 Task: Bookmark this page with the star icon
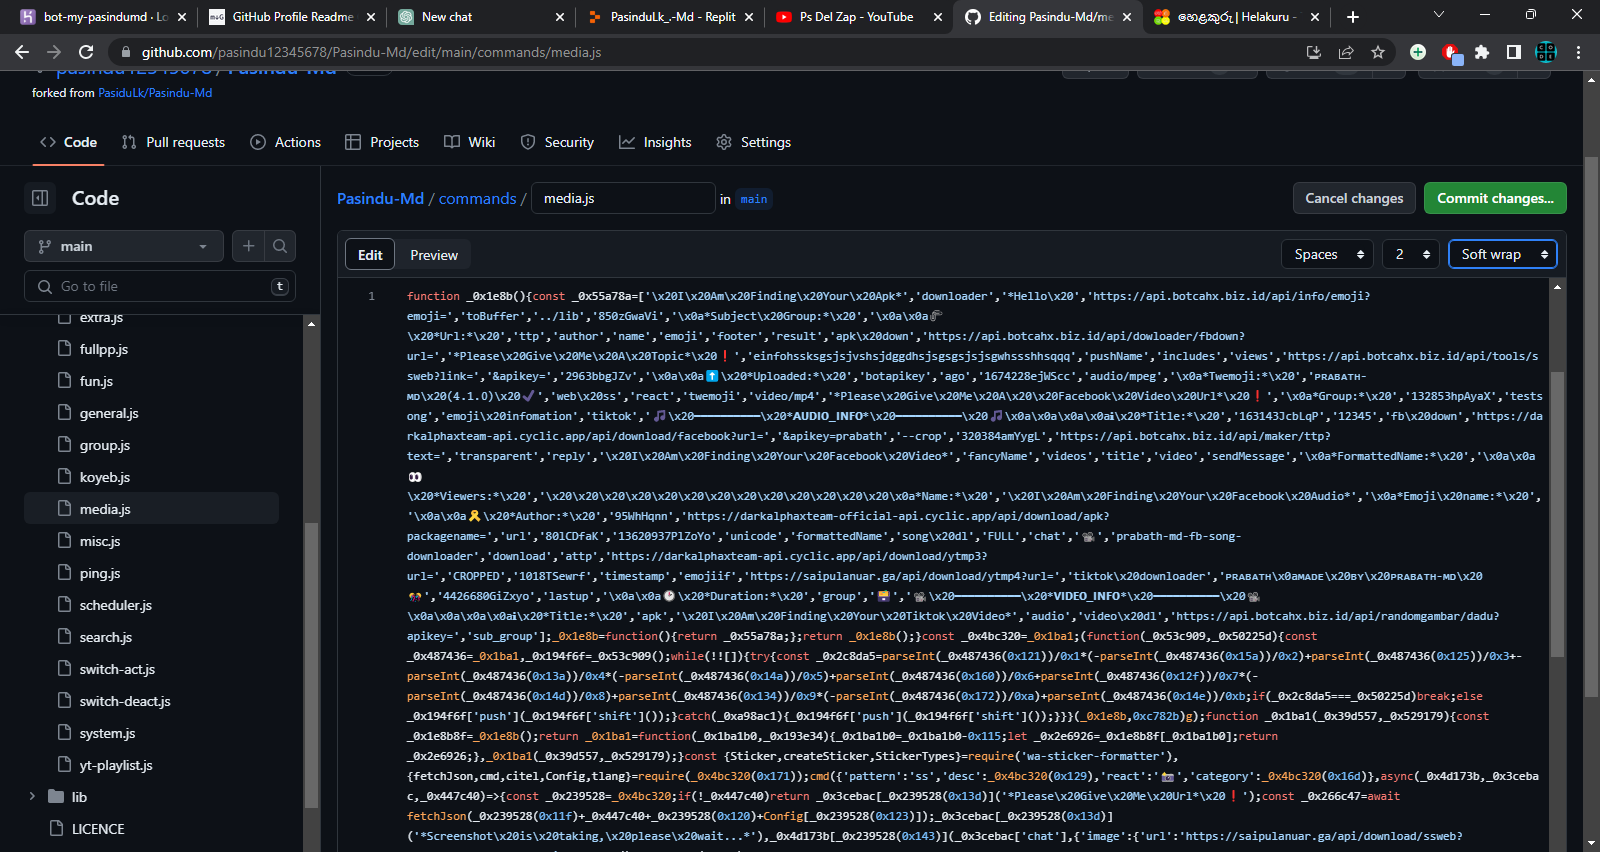tap(1378, 52)
